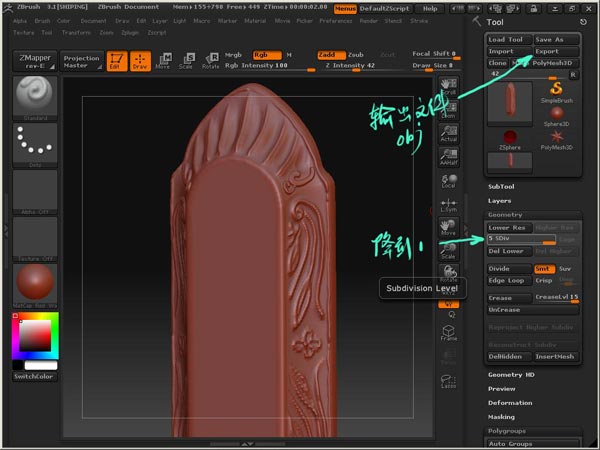Open the Zplugin menu

point(130,33)
